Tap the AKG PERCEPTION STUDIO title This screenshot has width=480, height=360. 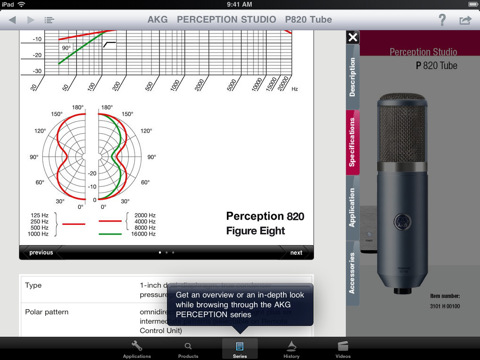tap(240, 20)
